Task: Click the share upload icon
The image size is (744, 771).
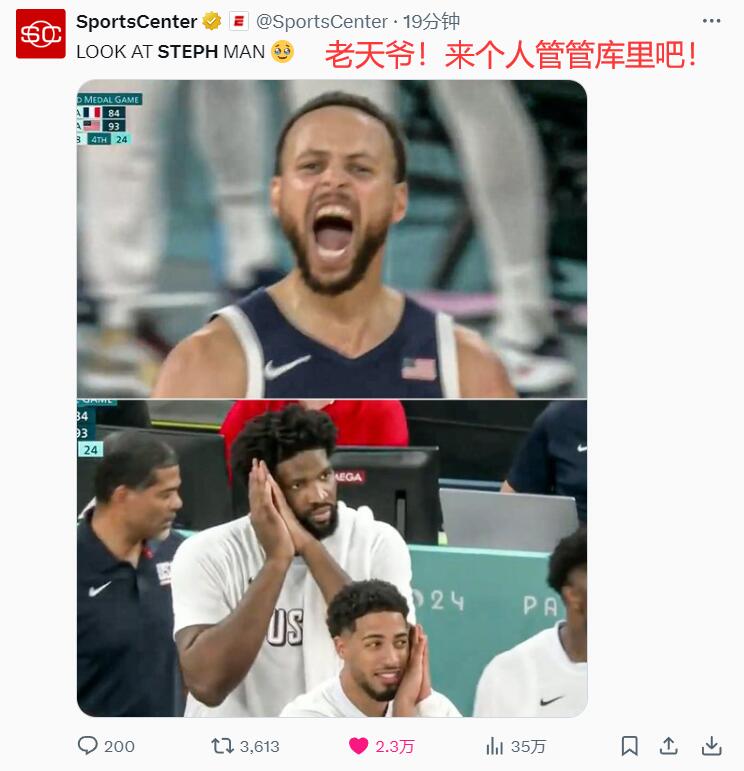Action: tap(669, 746)
